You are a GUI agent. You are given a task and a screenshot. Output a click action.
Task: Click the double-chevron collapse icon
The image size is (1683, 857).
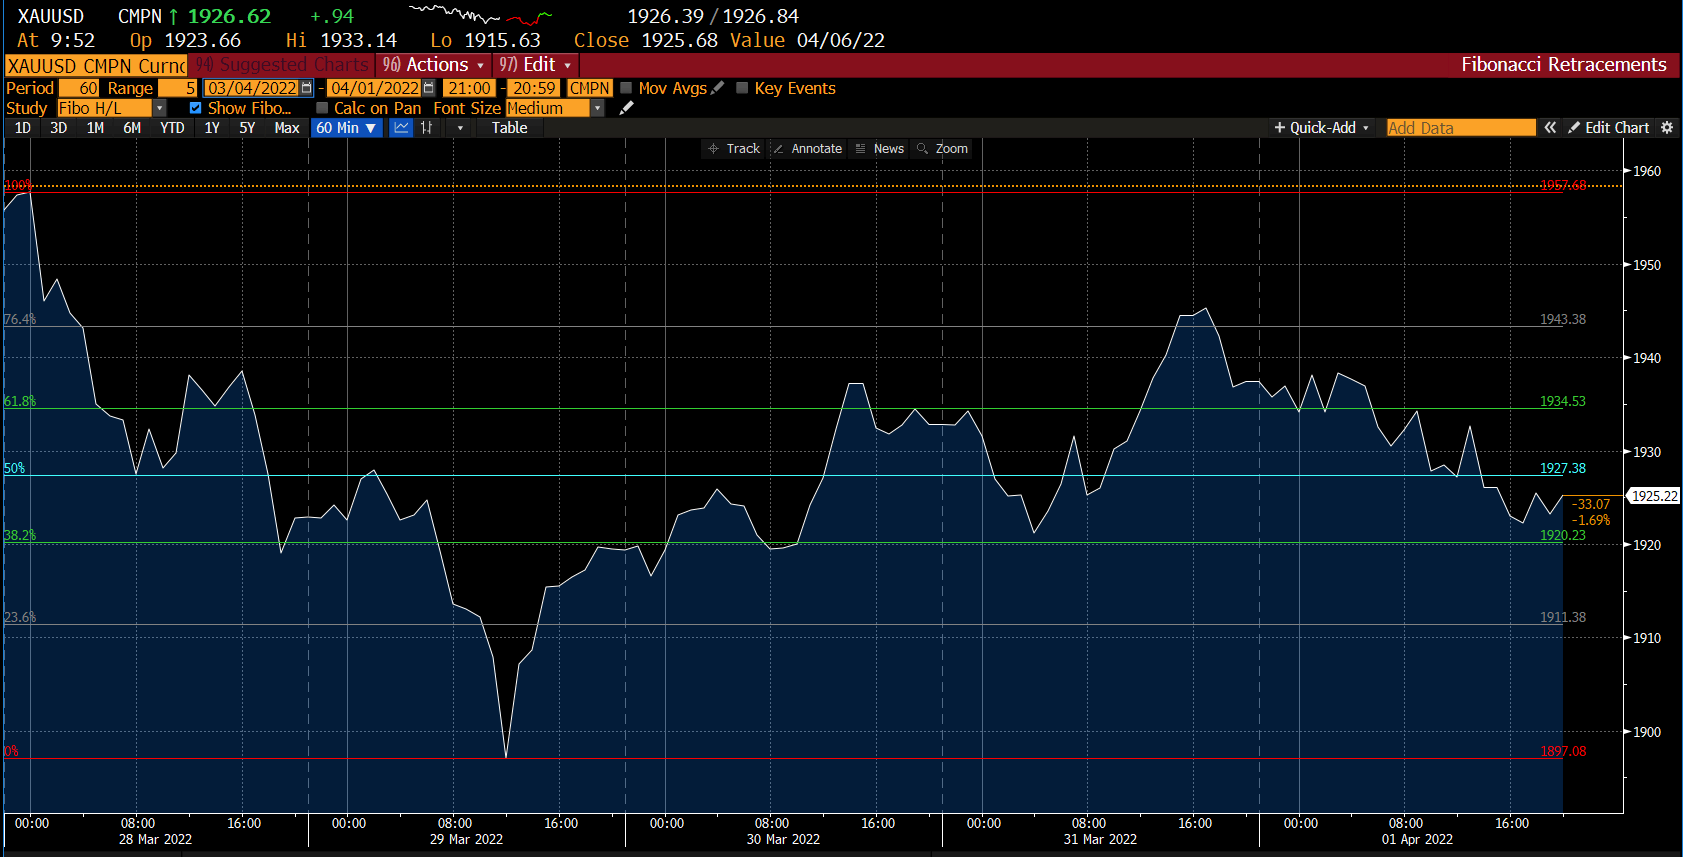(x=1550, y=128)
